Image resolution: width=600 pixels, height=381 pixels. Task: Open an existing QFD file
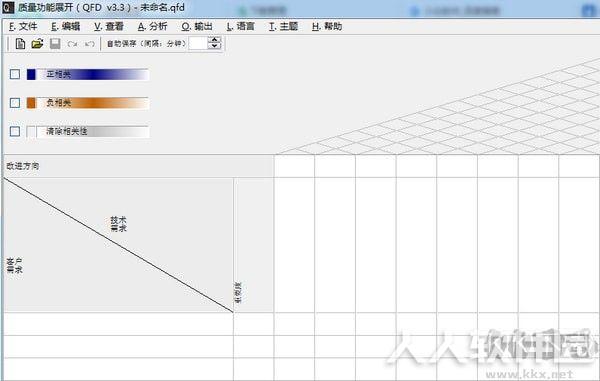[37, 44]
